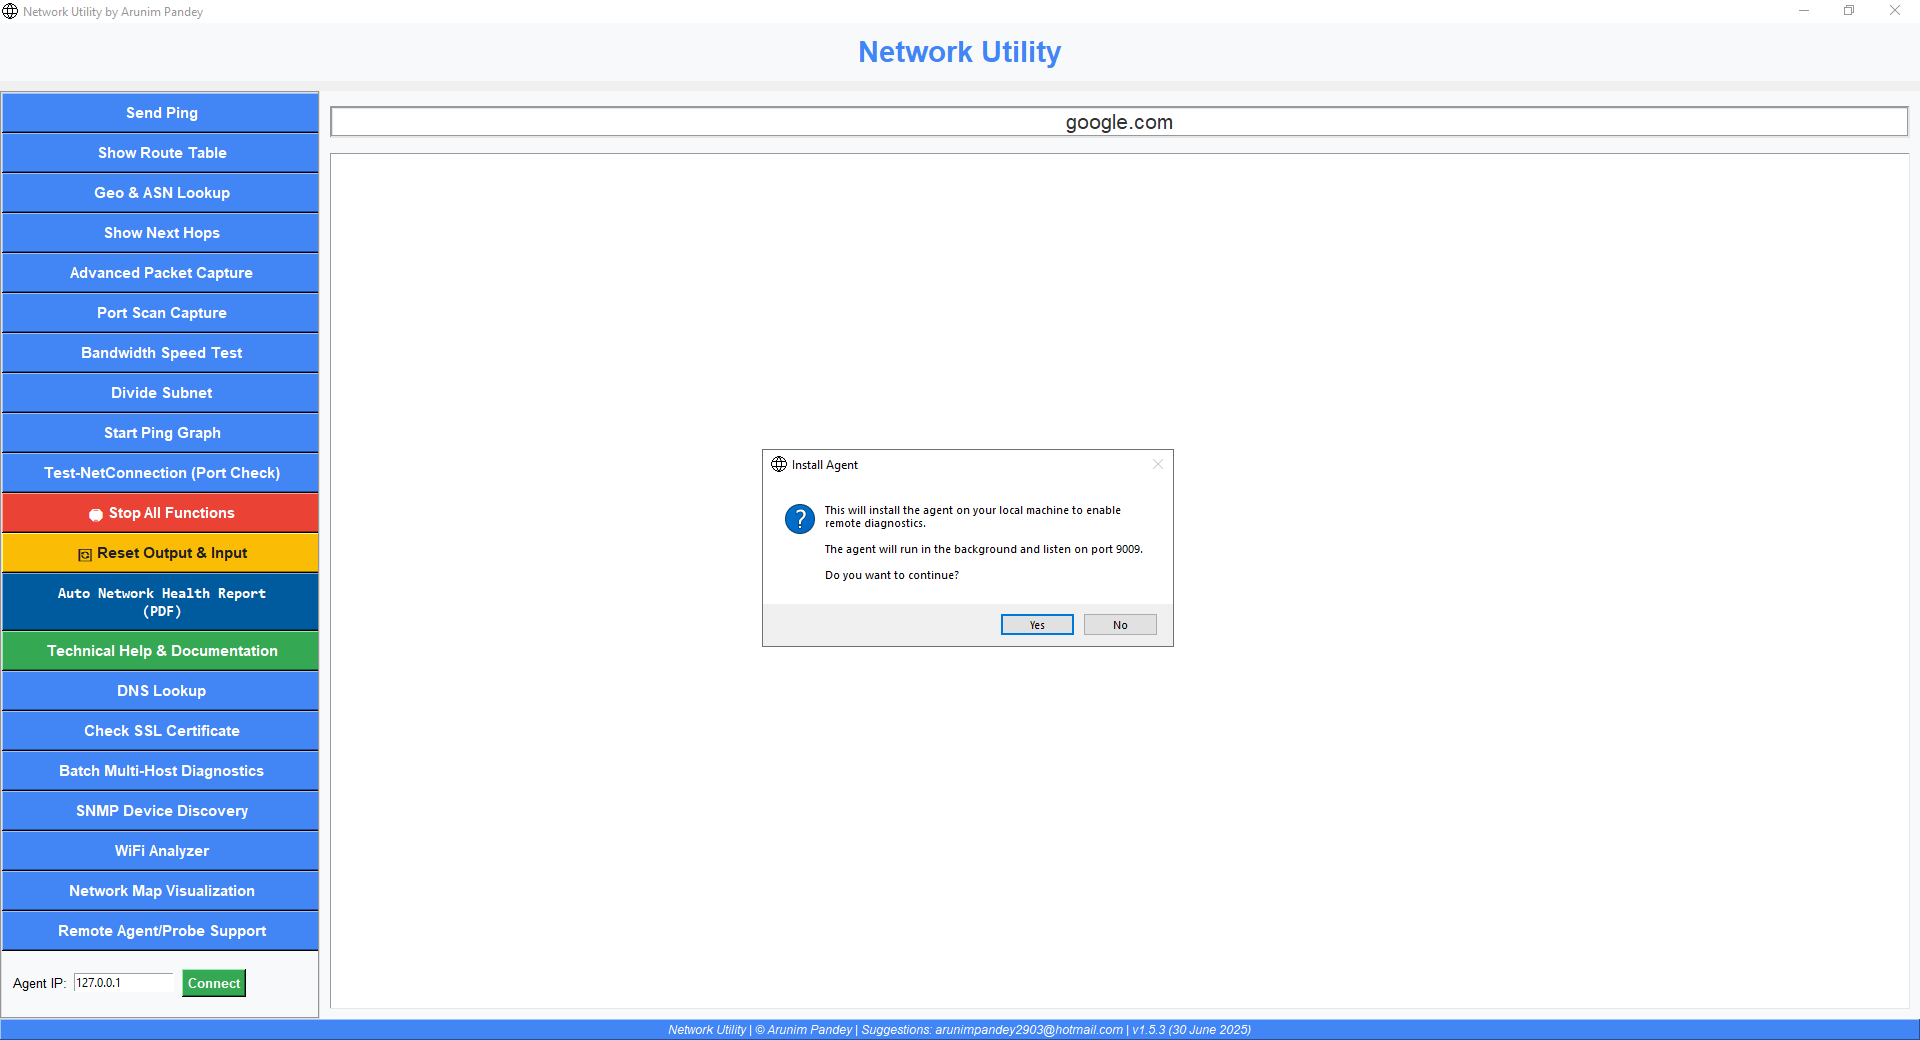Run a Geo & ASN Lookup
The image size is (1920, 1040).
tap(160, 192)
